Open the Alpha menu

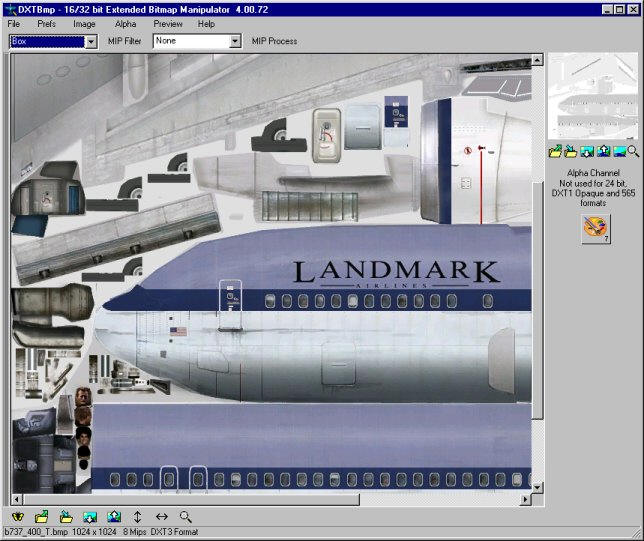[125, 23]
